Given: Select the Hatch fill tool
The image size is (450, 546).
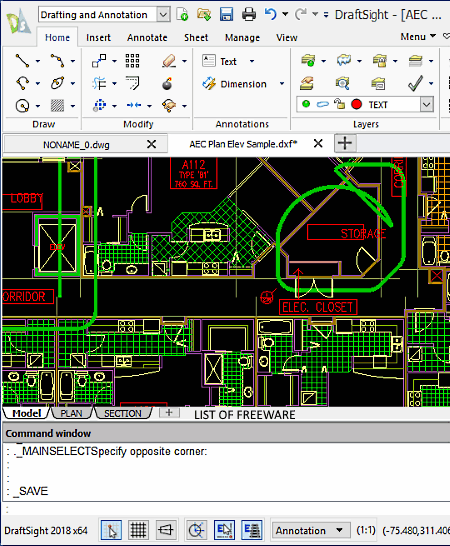Looking at the screenshot, I should coord(57,106).
